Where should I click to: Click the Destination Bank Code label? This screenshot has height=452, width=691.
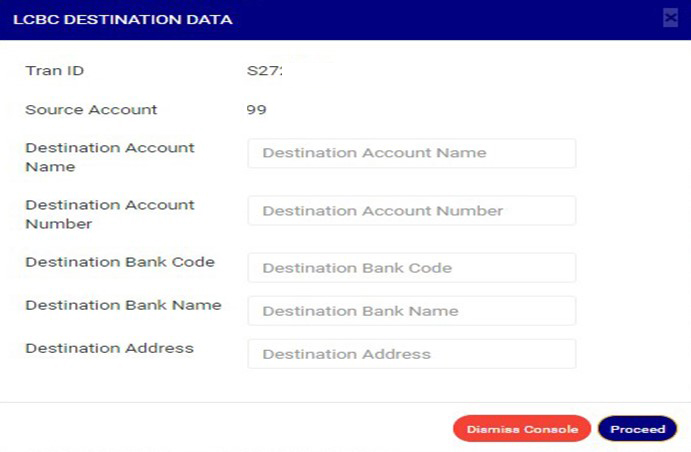(x=119, y=262)
